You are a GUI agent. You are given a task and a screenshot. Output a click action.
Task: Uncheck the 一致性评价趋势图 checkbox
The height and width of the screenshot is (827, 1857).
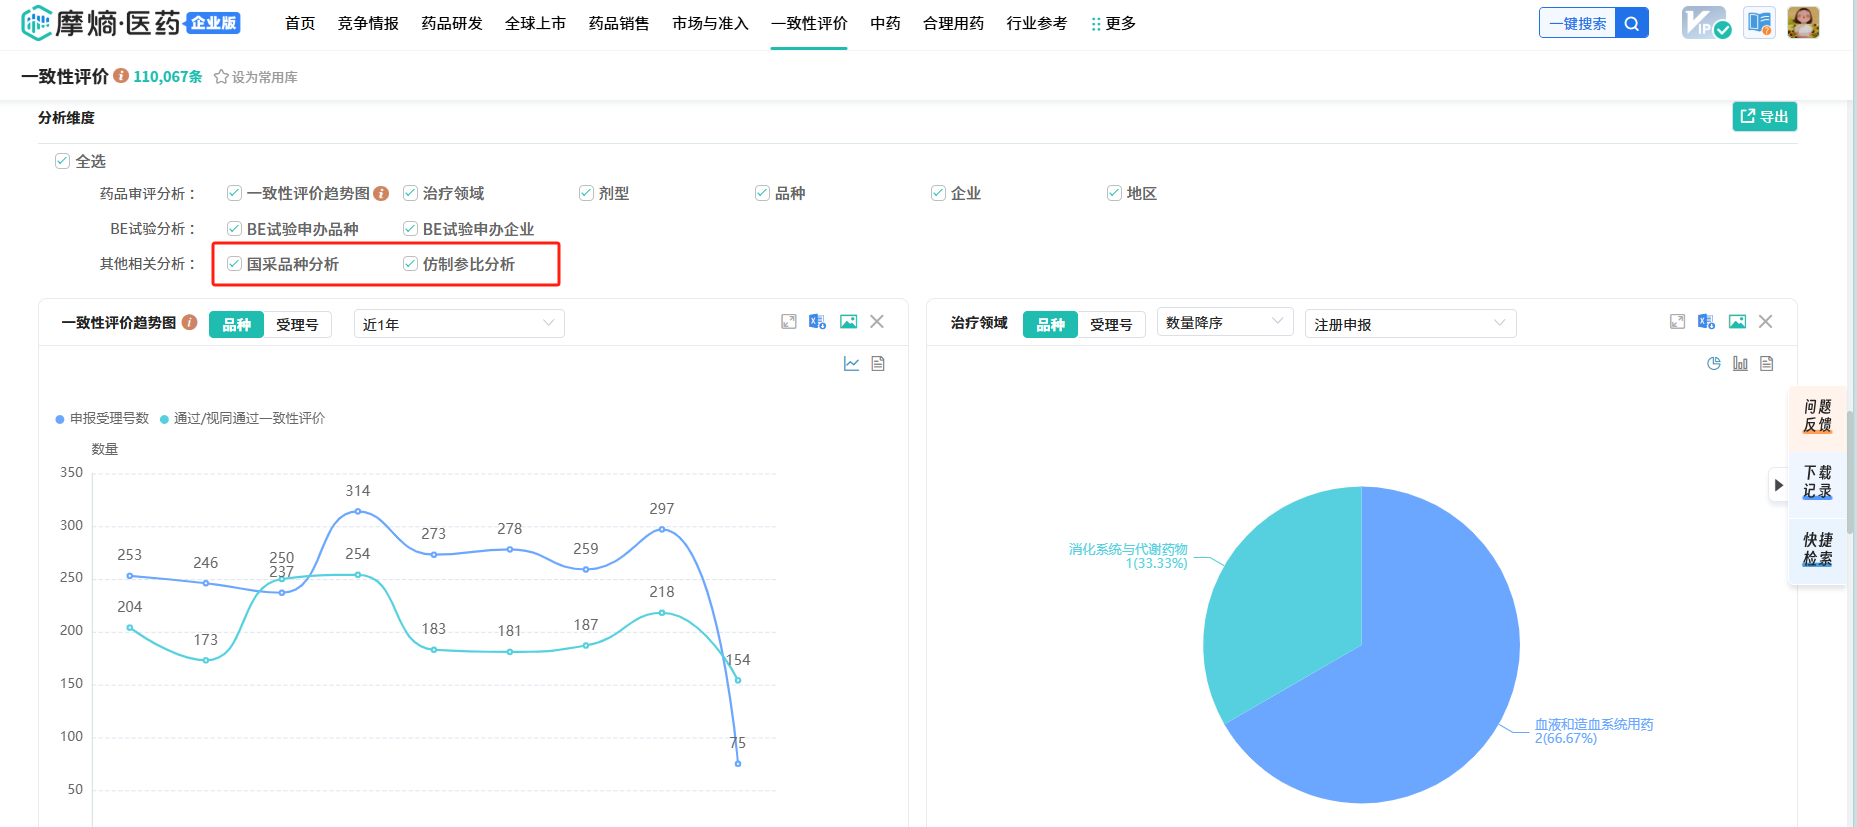234,193
